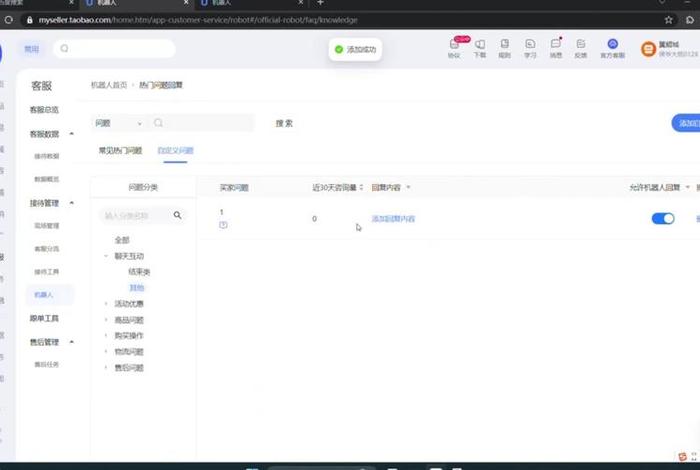Expand the 物流问题 category tree node
Screen dimensions: 700x470
coord(106,351)
